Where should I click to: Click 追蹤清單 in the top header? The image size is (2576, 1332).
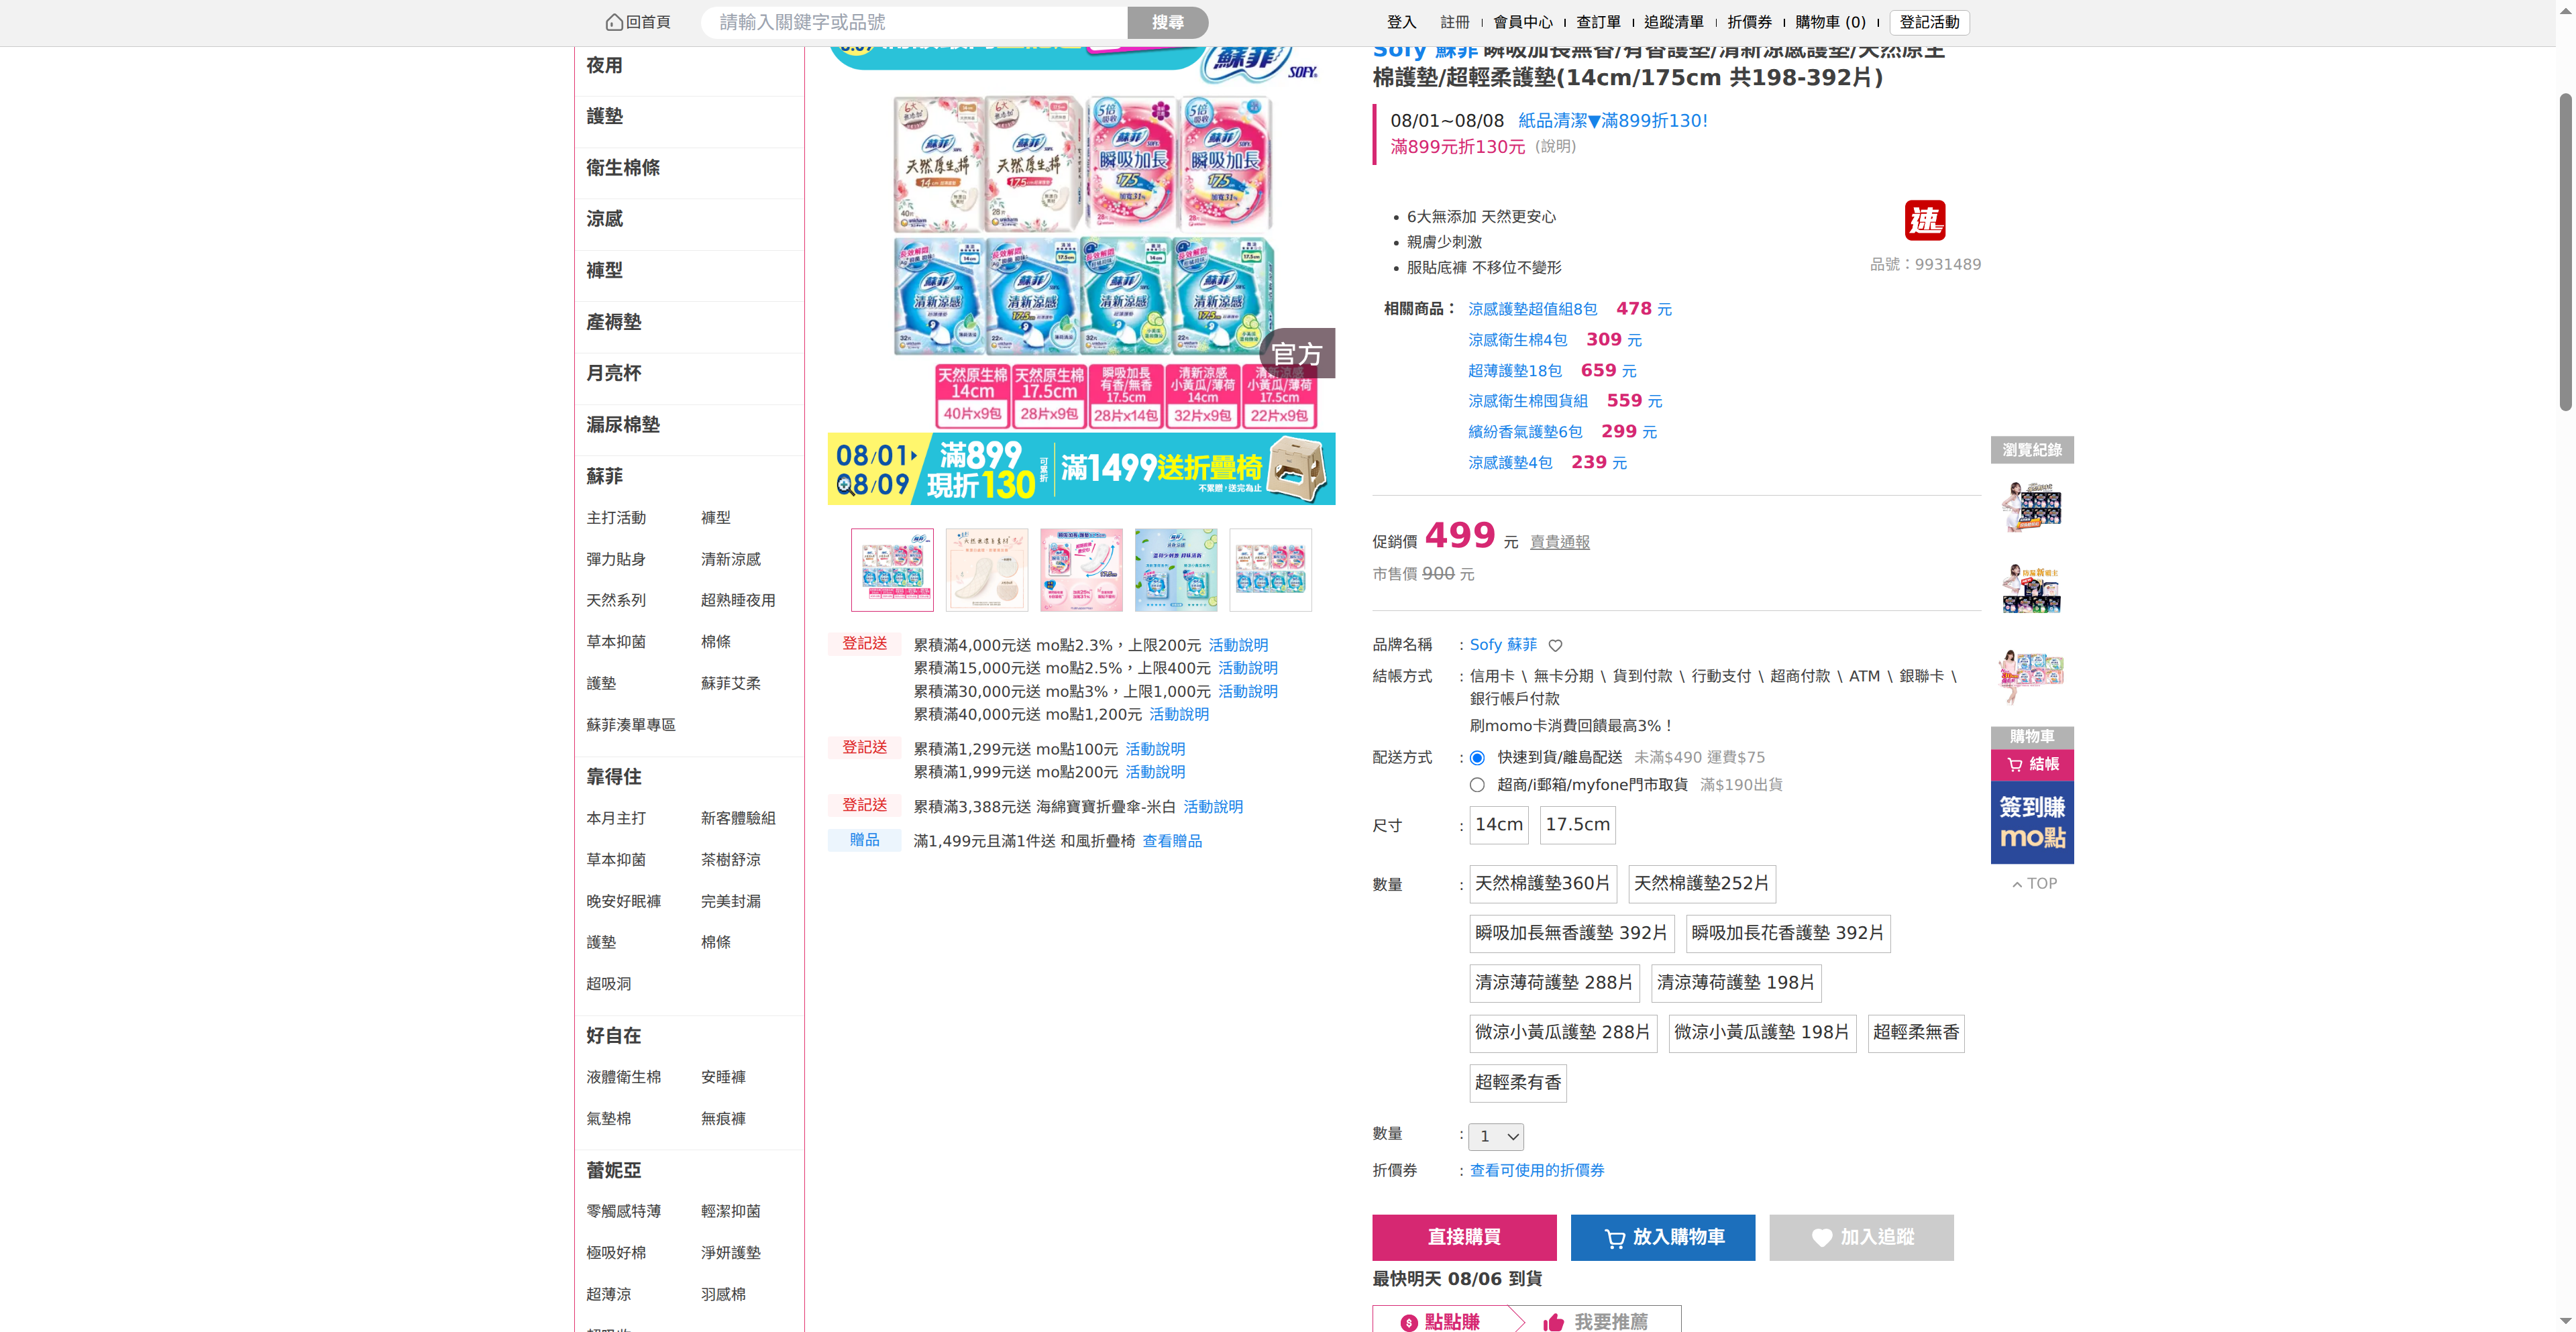click(1674, 23)
